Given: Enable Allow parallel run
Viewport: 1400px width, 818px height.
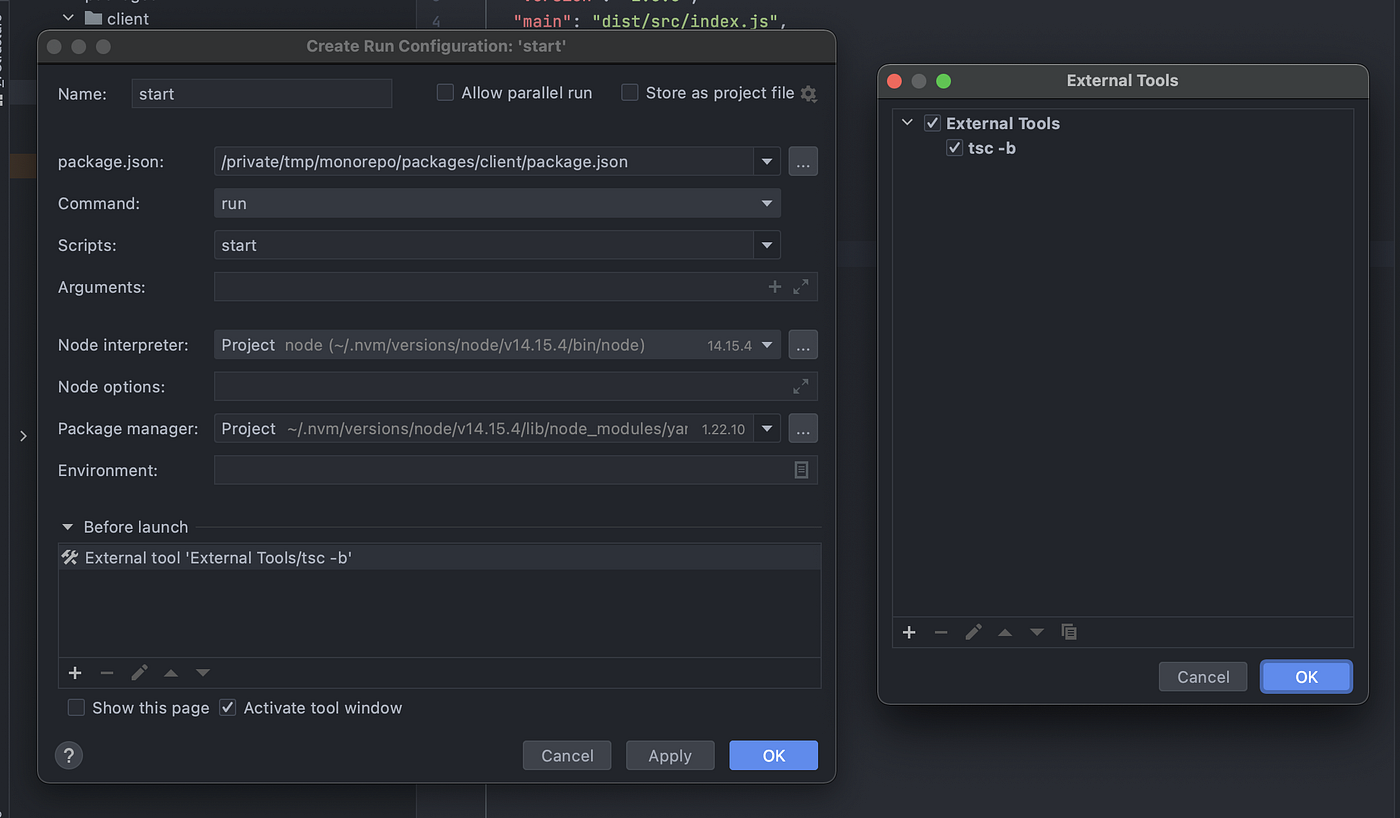Looking at the screenshot, I should point(446,93).
